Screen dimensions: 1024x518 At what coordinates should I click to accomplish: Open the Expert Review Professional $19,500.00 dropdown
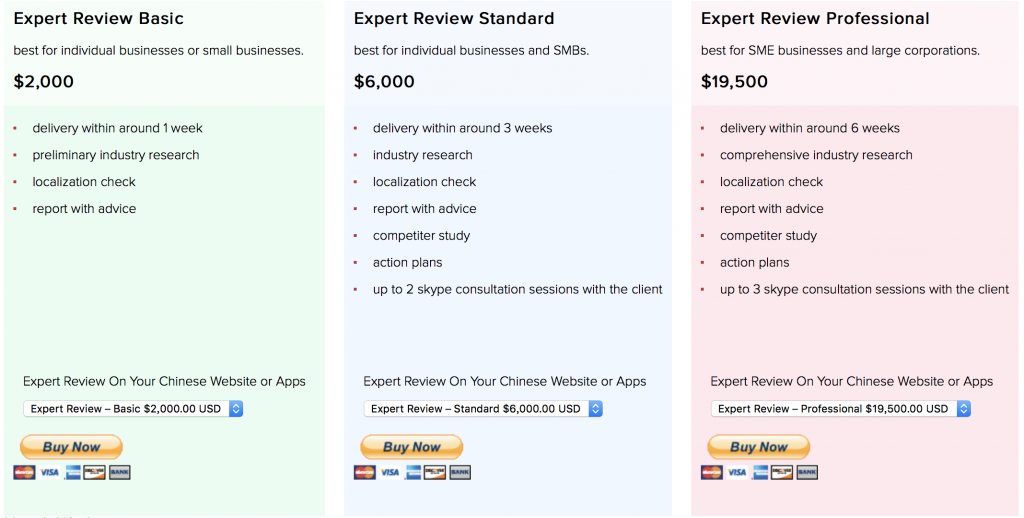[x=840, y=409]
